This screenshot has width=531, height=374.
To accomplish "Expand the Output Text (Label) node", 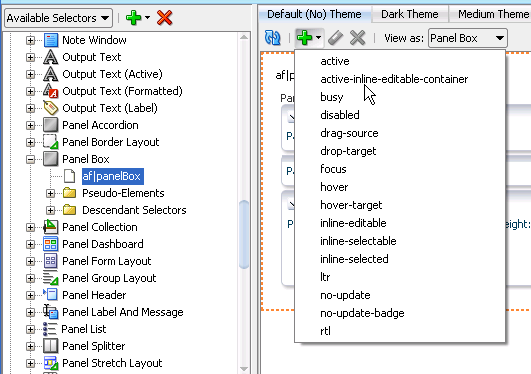I will coord(30,108).
